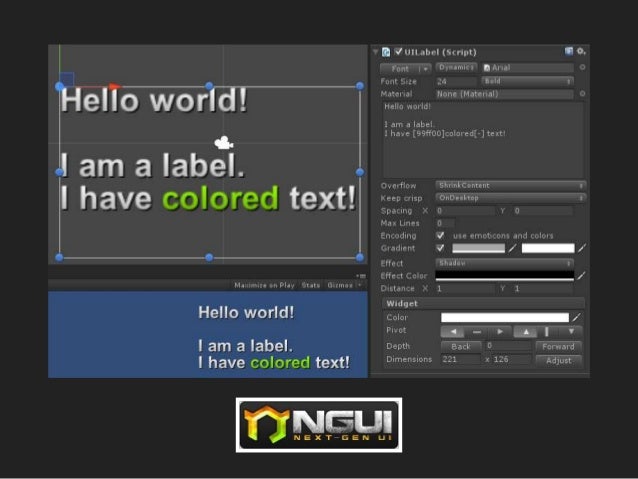The height and width of the screenshot is (479, 638).
Task: Open the Font type dropdown
Action: pos(405,69)
